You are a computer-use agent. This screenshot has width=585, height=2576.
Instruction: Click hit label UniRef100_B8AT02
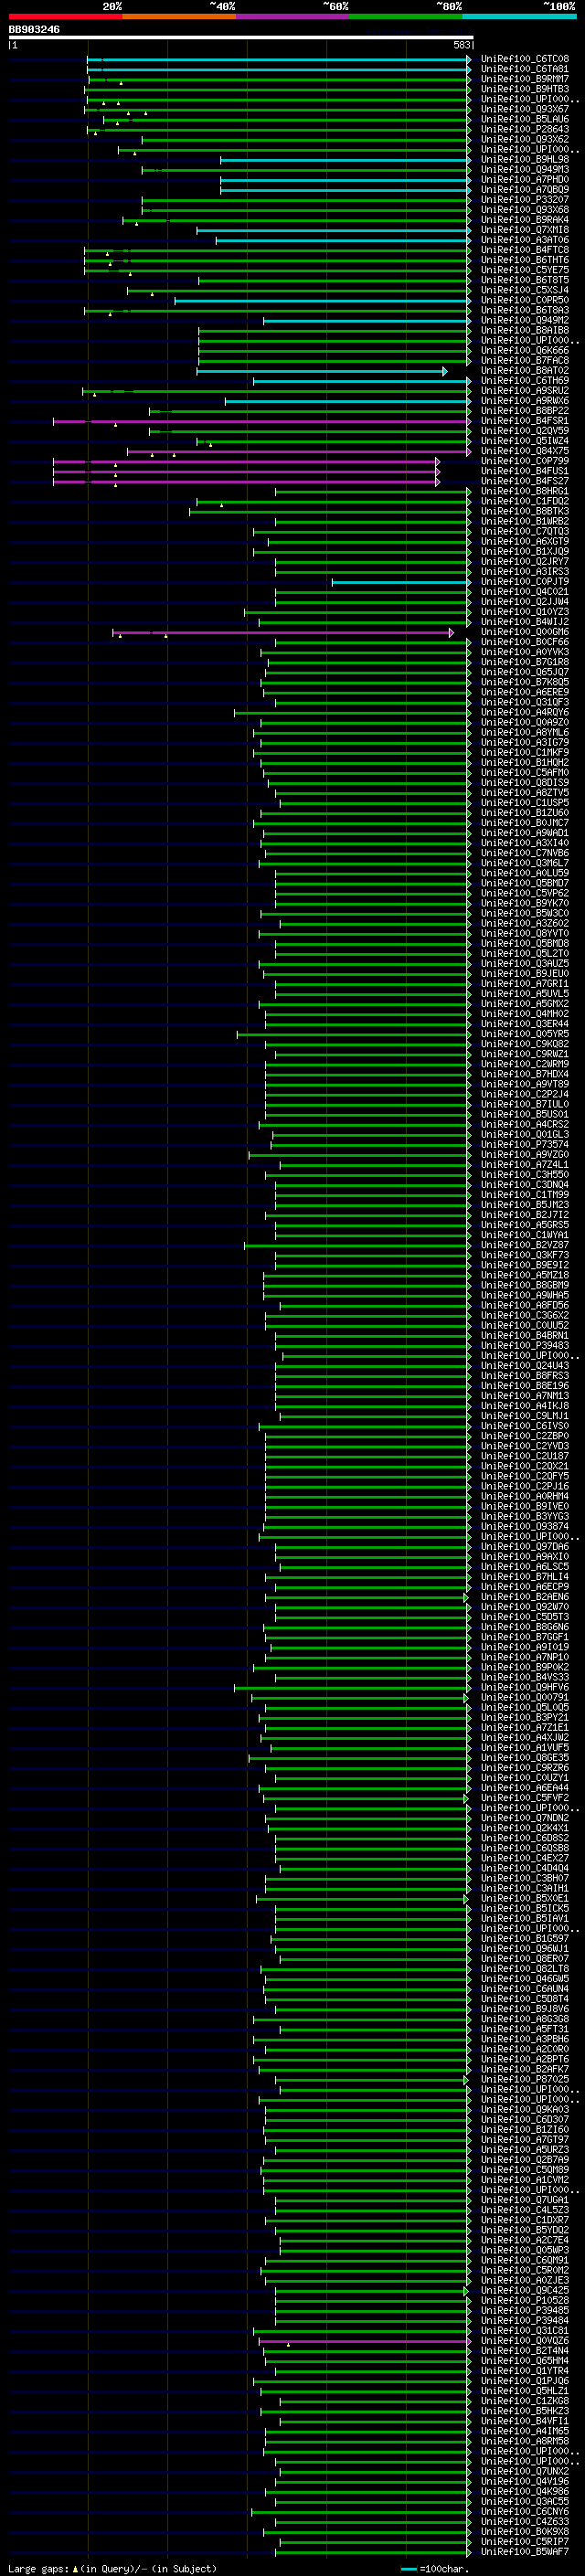[524, 371]
